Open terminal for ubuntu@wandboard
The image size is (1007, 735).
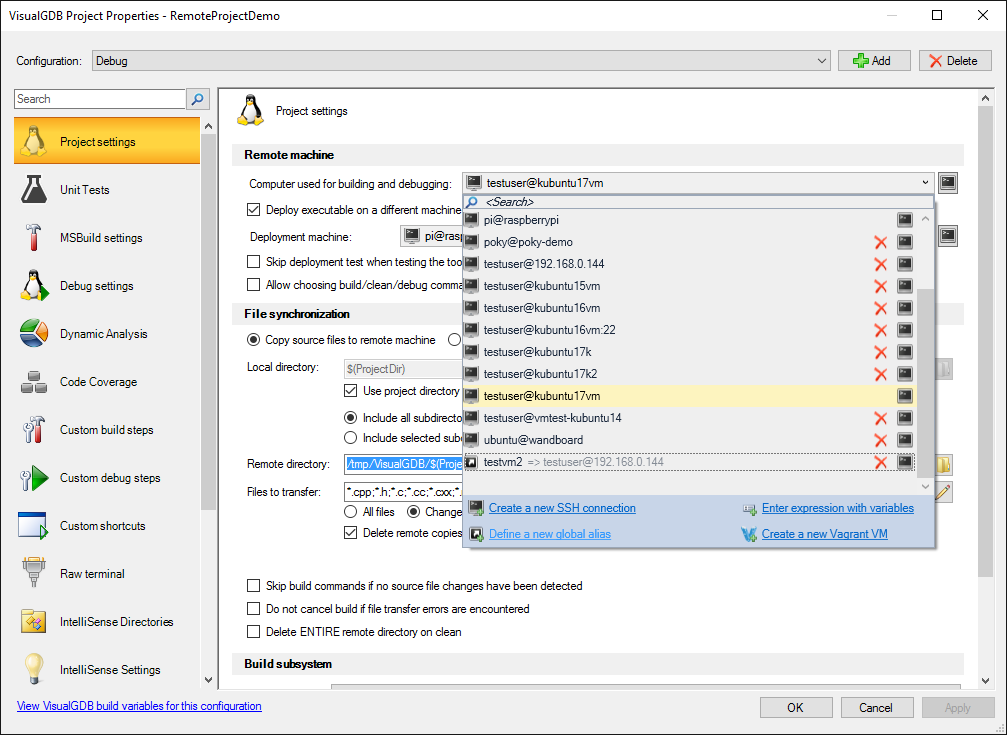[x=904, y=440]
